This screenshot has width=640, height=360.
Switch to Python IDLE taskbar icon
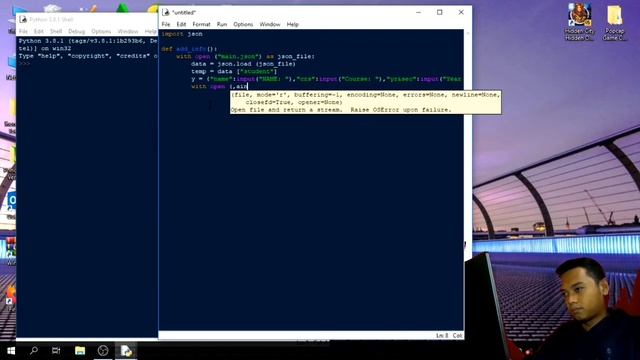(x=126, y=351)
